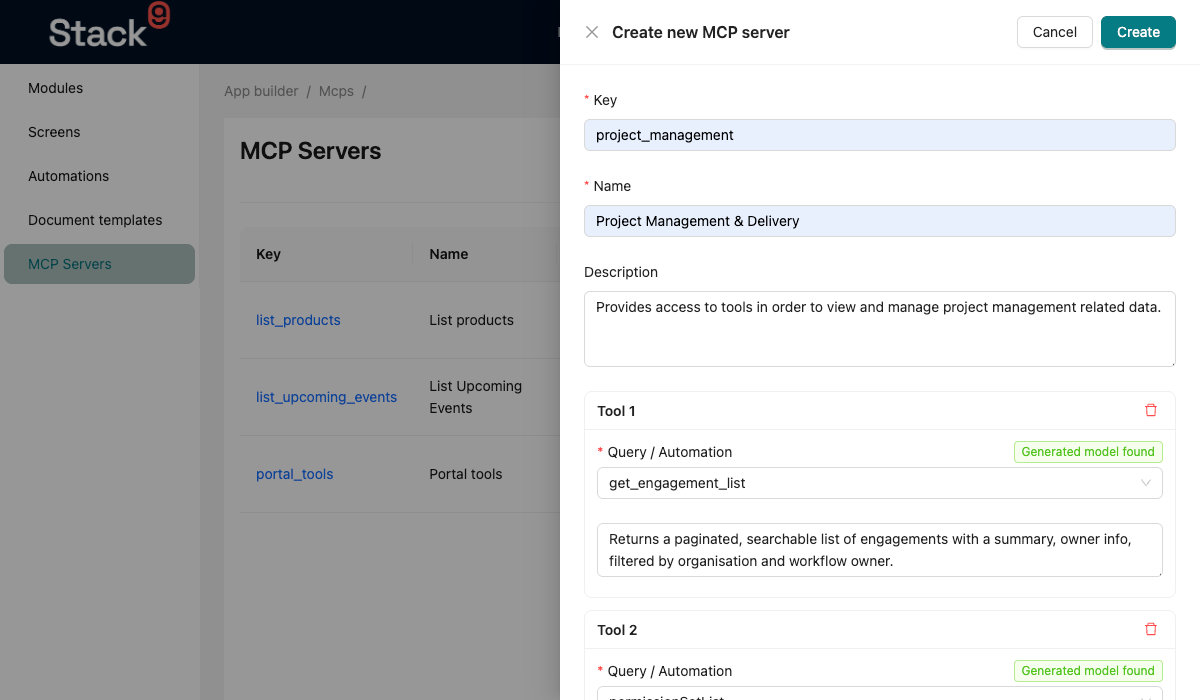
Task: Click the Tool 2 section header
Action: (880, 630)
